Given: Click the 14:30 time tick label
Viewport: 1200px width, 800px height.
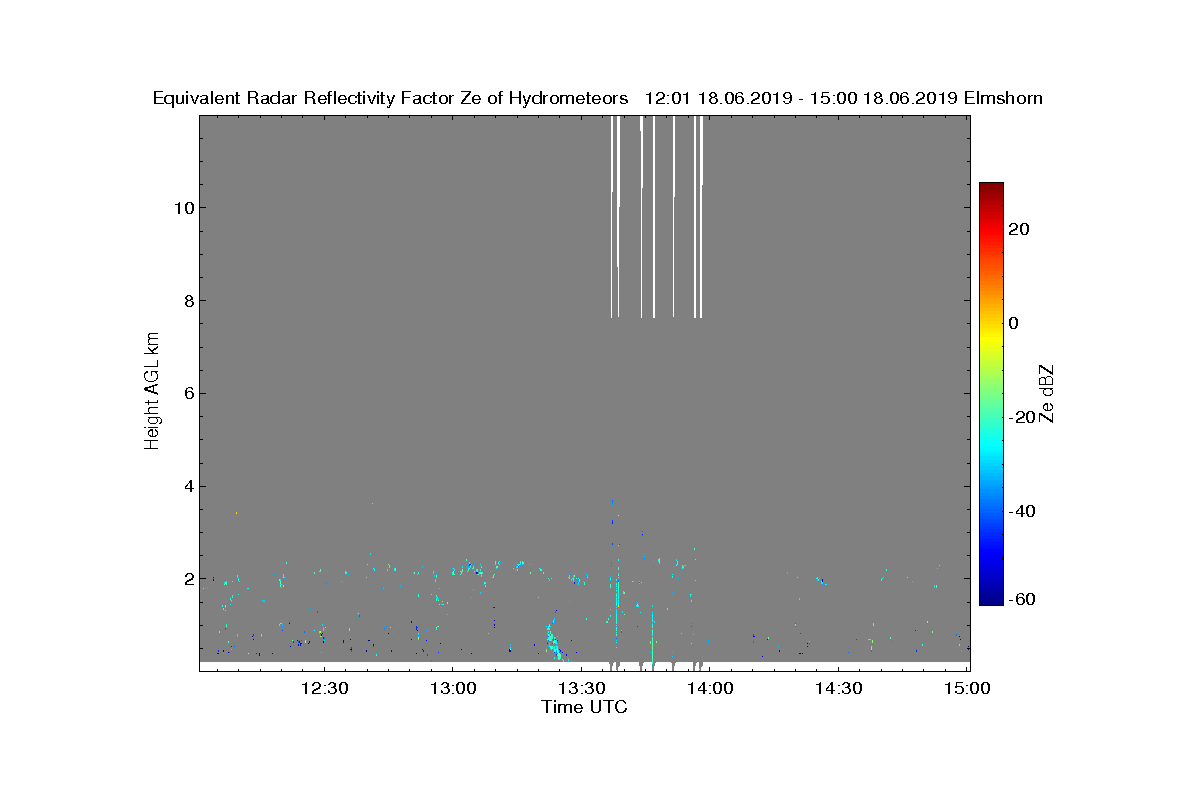Looking at the screenshot, I should click(x=839, y=688).
